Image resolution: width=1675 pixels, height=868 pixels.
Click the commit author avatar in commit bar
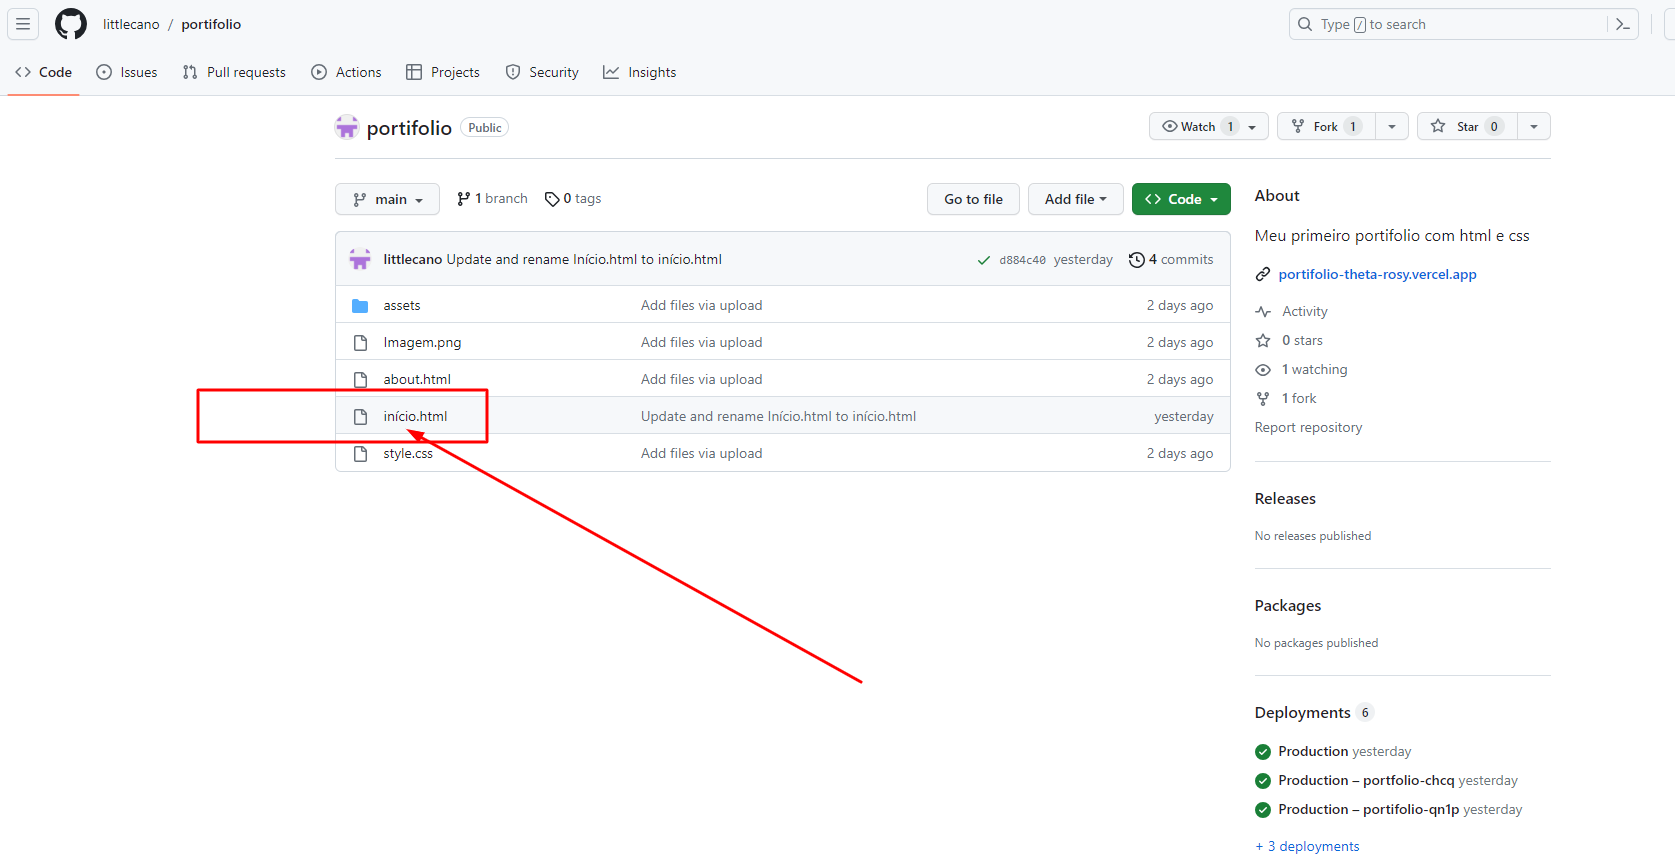click(x=360, y=259)
